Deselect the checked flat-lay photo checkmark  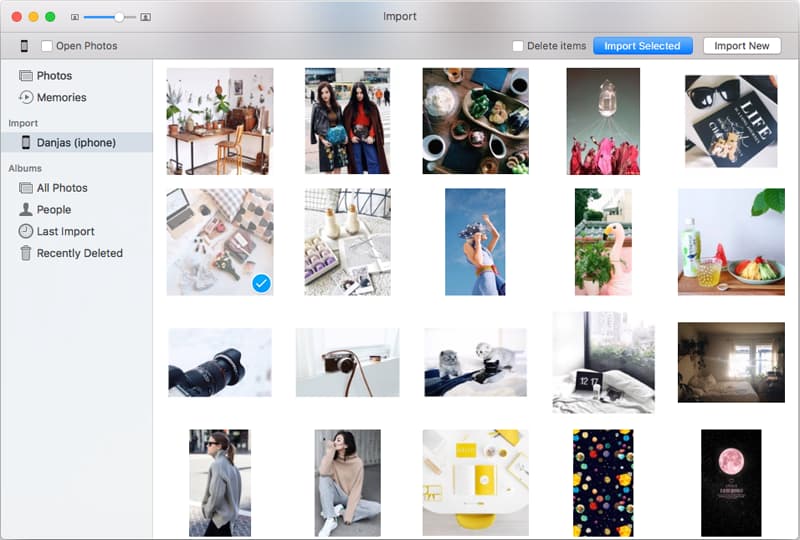pyautogui.click(x=261, y=284)
